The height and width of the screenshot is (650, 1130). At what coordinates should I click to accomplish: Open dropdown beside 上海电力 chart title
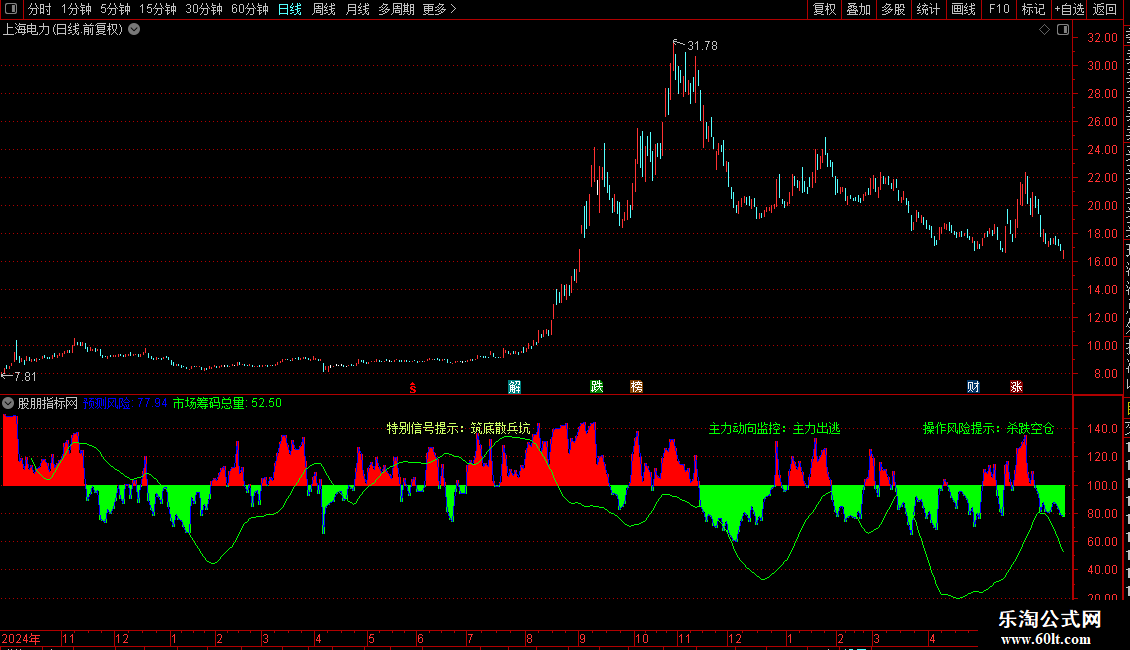[134, 30]
